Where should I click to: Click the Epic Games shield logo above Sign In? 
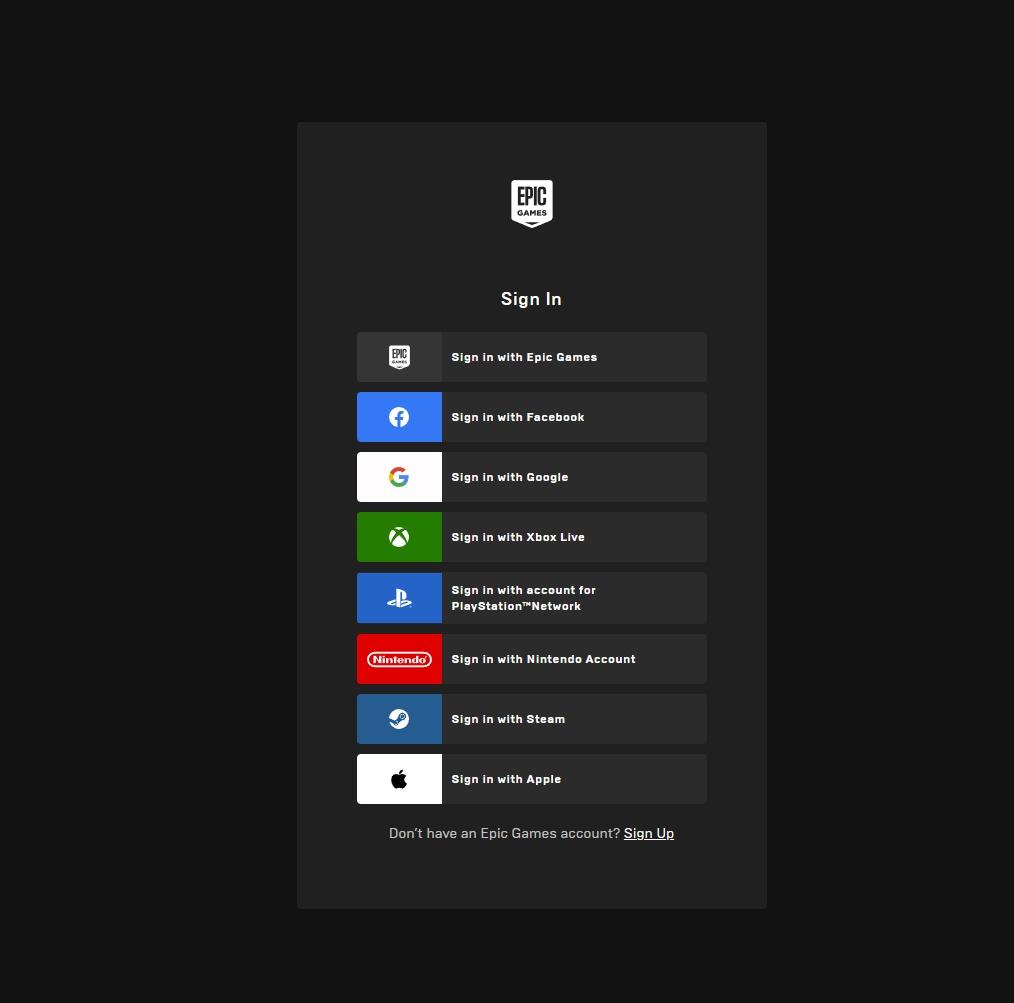(x=531, y=203)
